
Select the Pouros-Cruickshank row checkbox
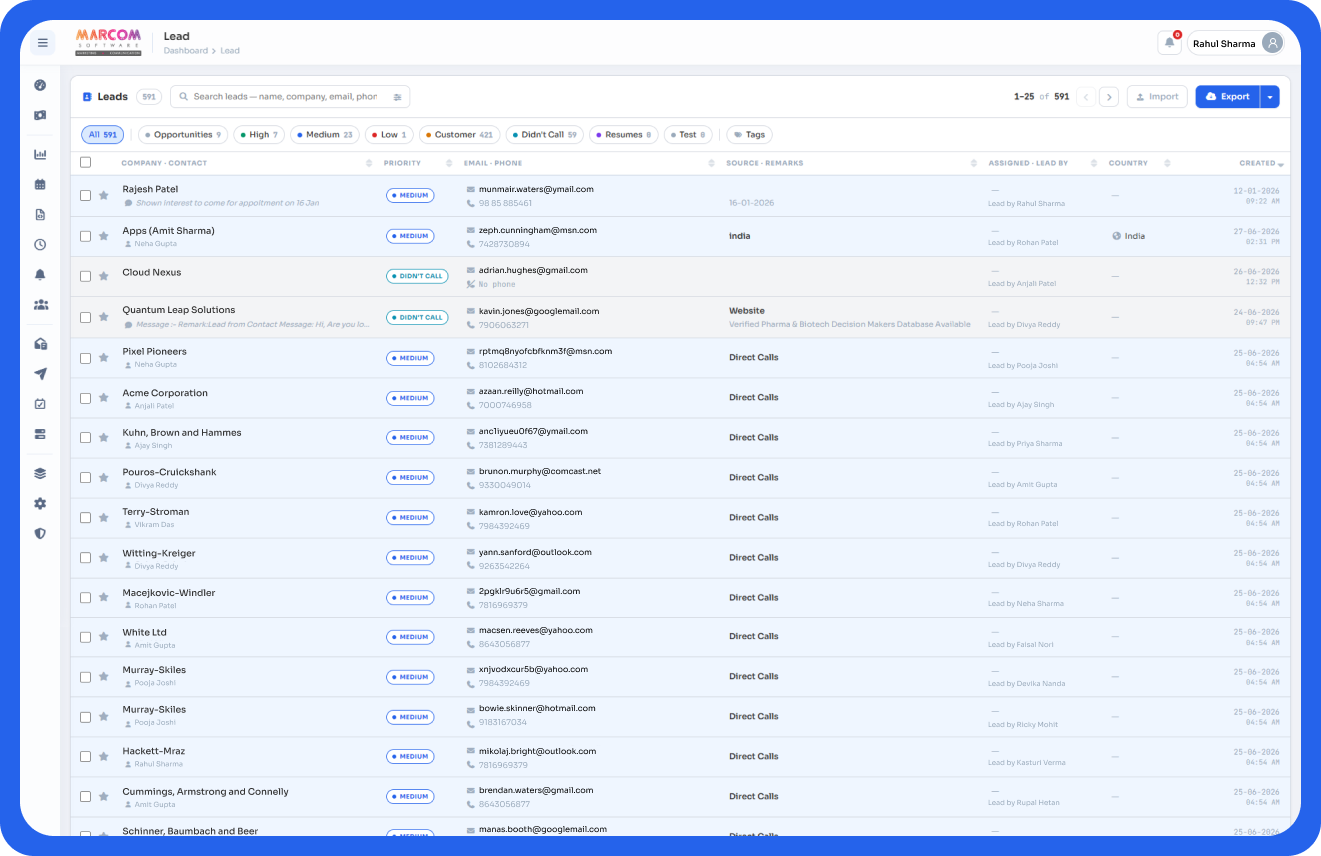pyautogui.click(x=86, y=478)
